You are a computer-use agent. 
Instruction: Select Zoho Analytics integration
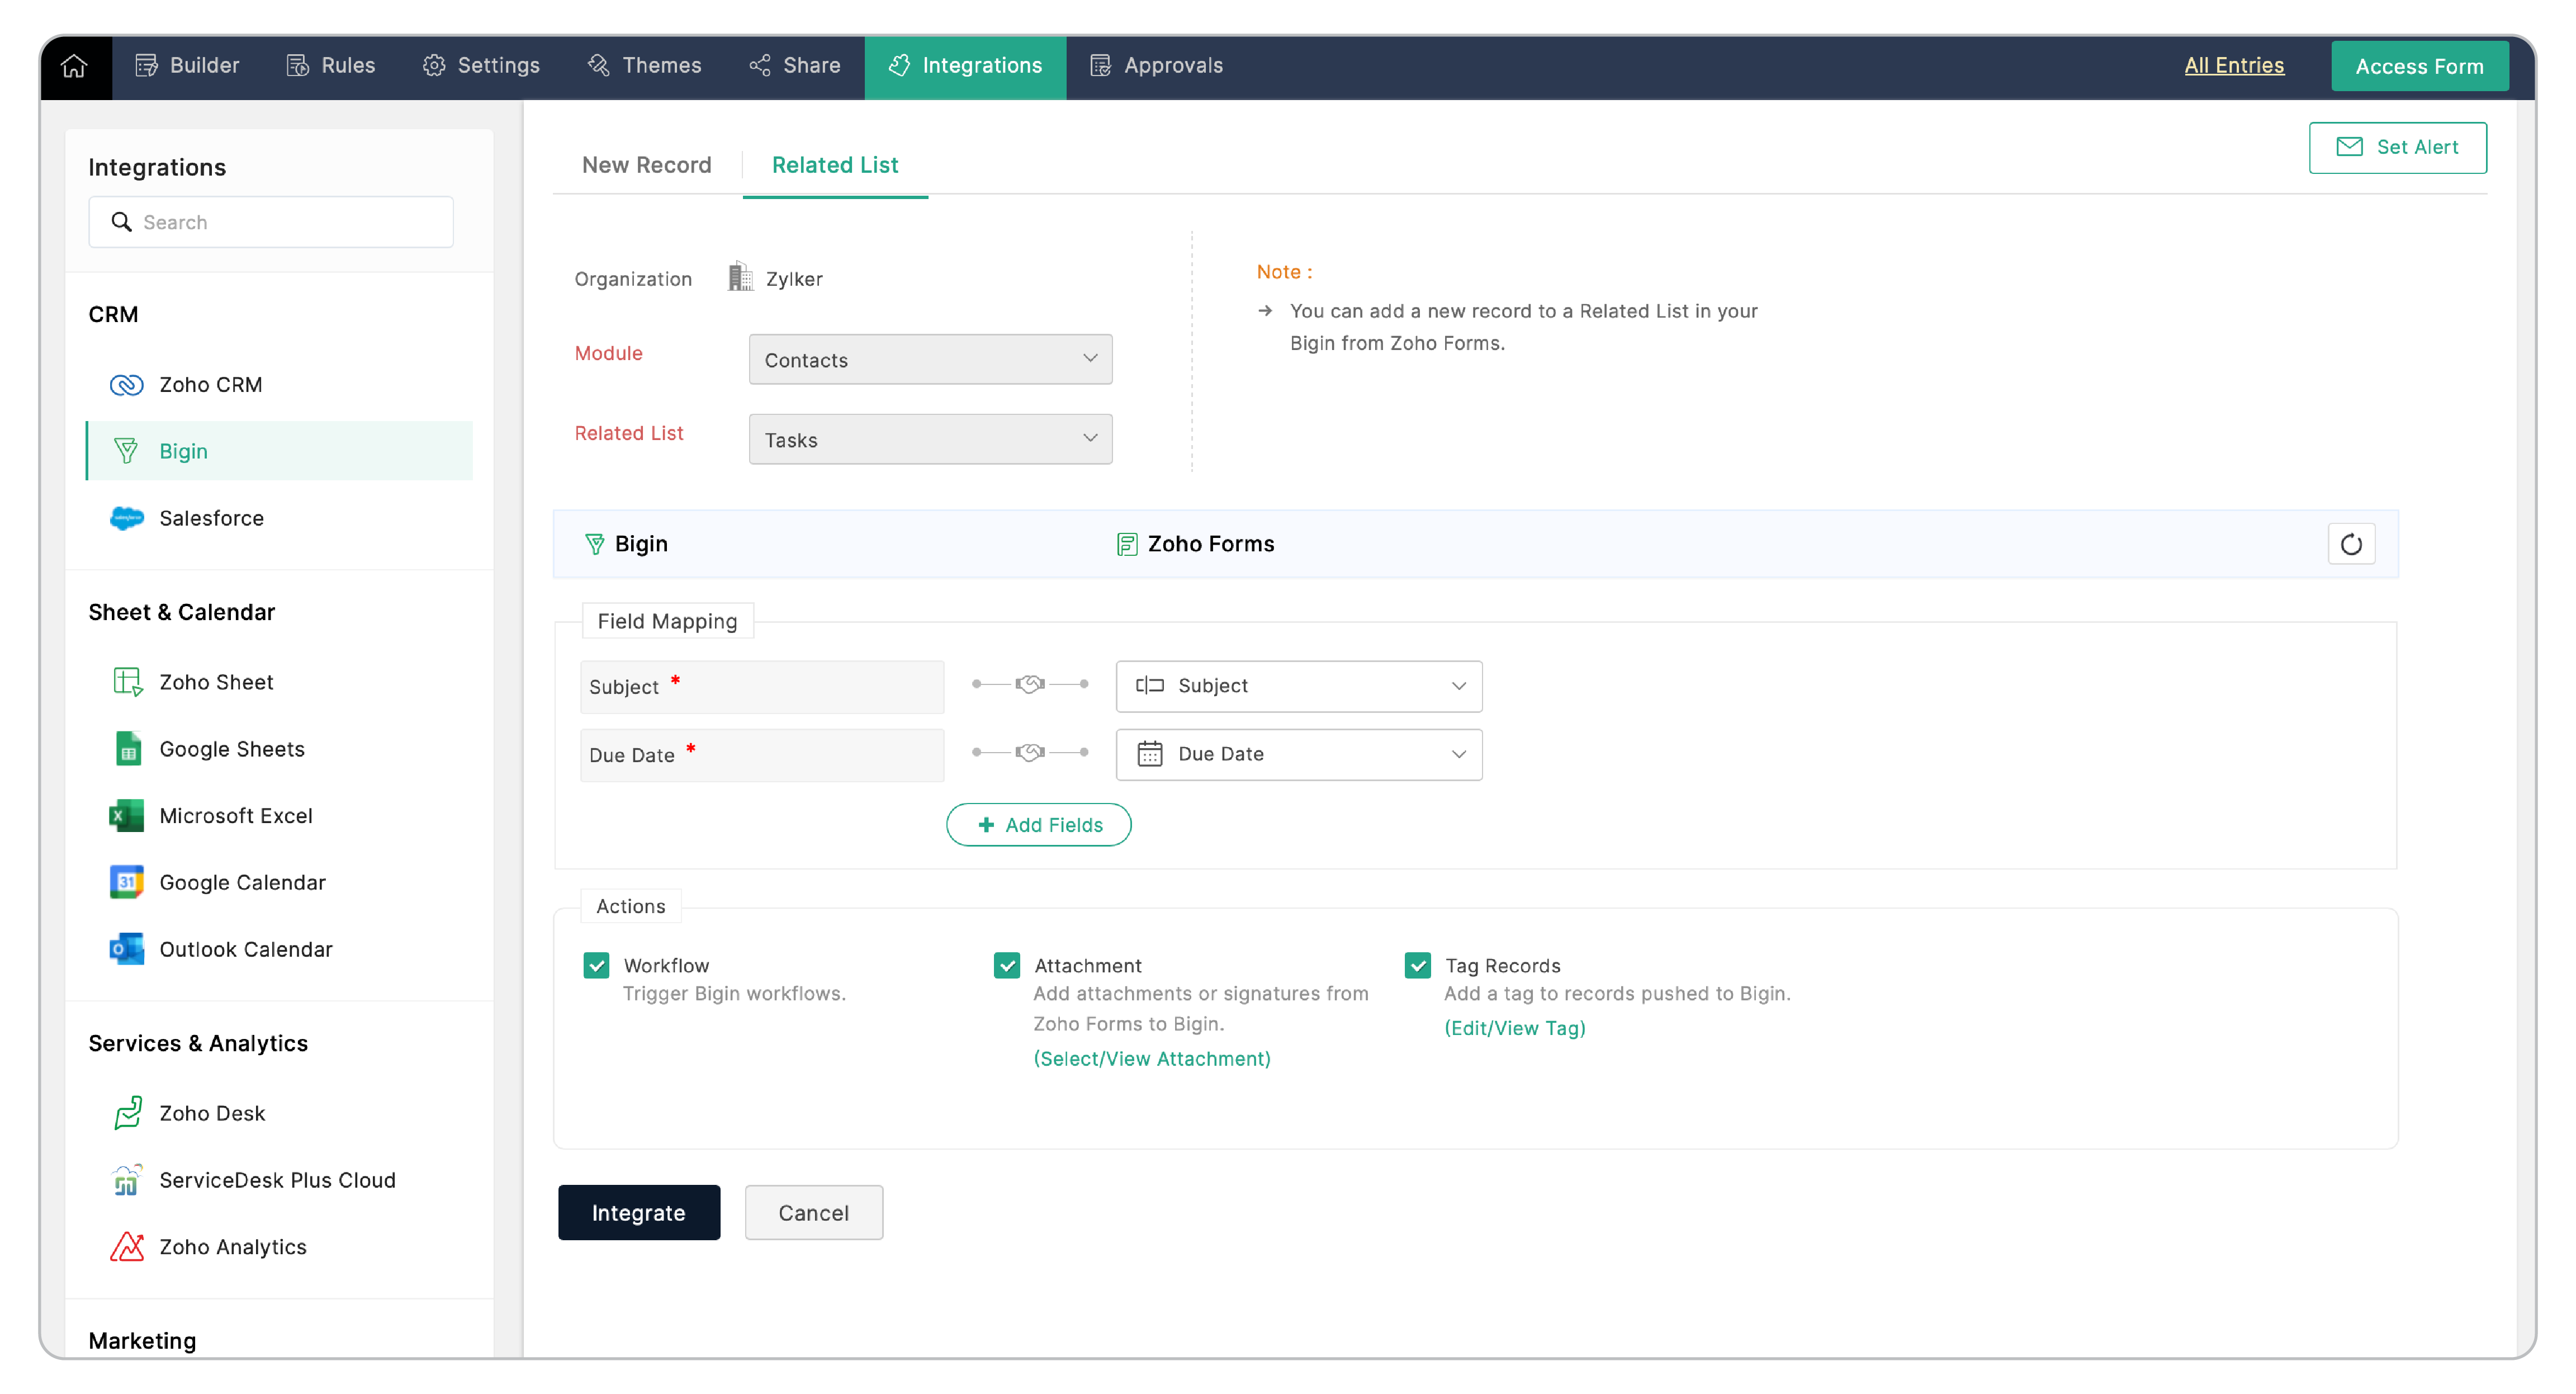coord(232,1247)
